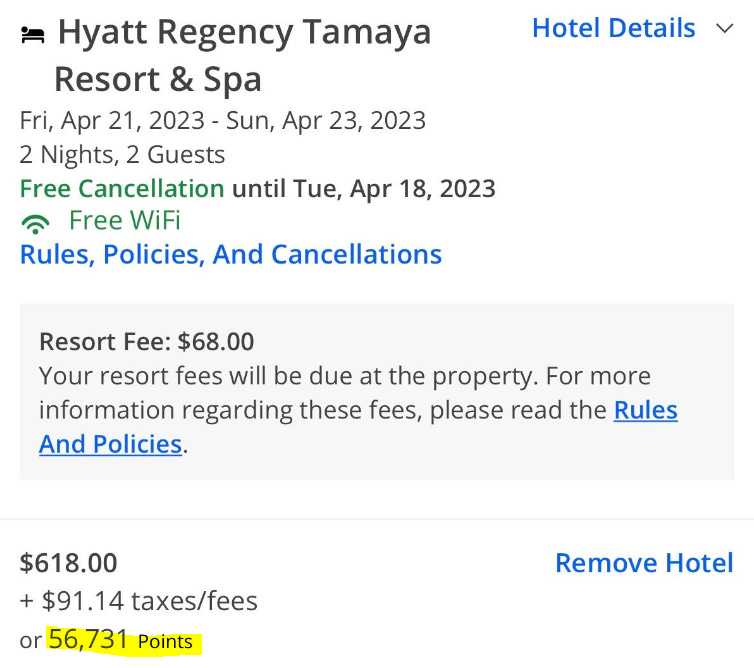Open the Hotel Details link
Image resolution: width=754 pixels, height=668 pixels.
(614, 28)
